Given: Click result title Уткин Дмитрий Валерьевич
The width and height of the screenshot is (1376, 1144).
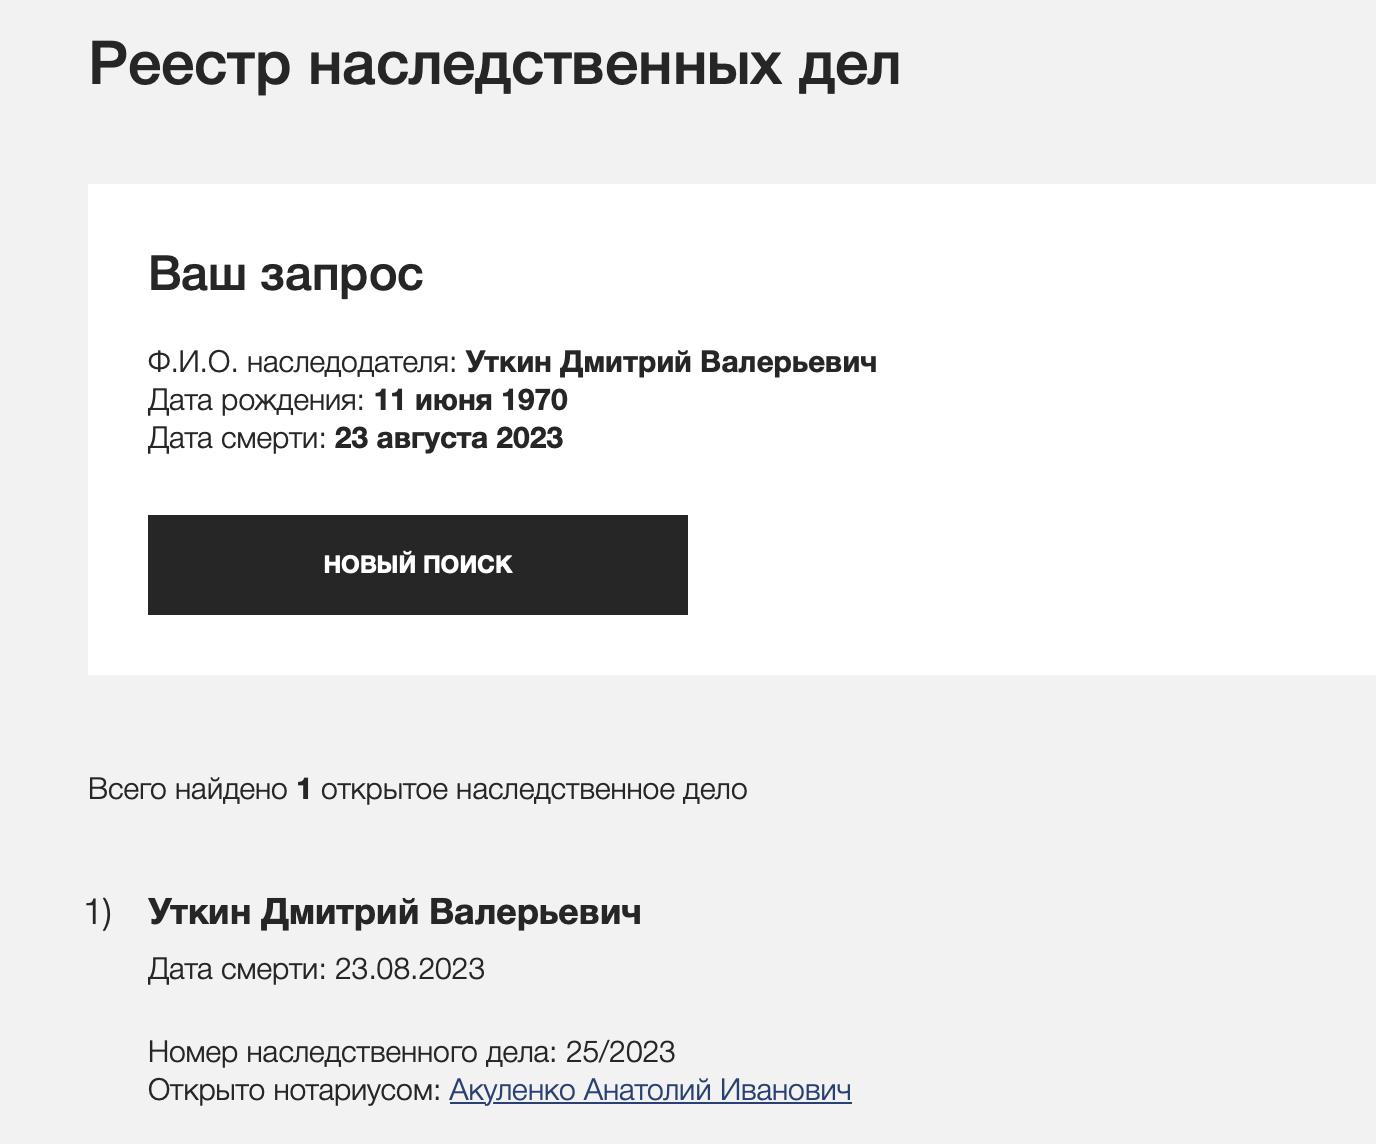Looking at the screenshot, I should click(394, 912).
